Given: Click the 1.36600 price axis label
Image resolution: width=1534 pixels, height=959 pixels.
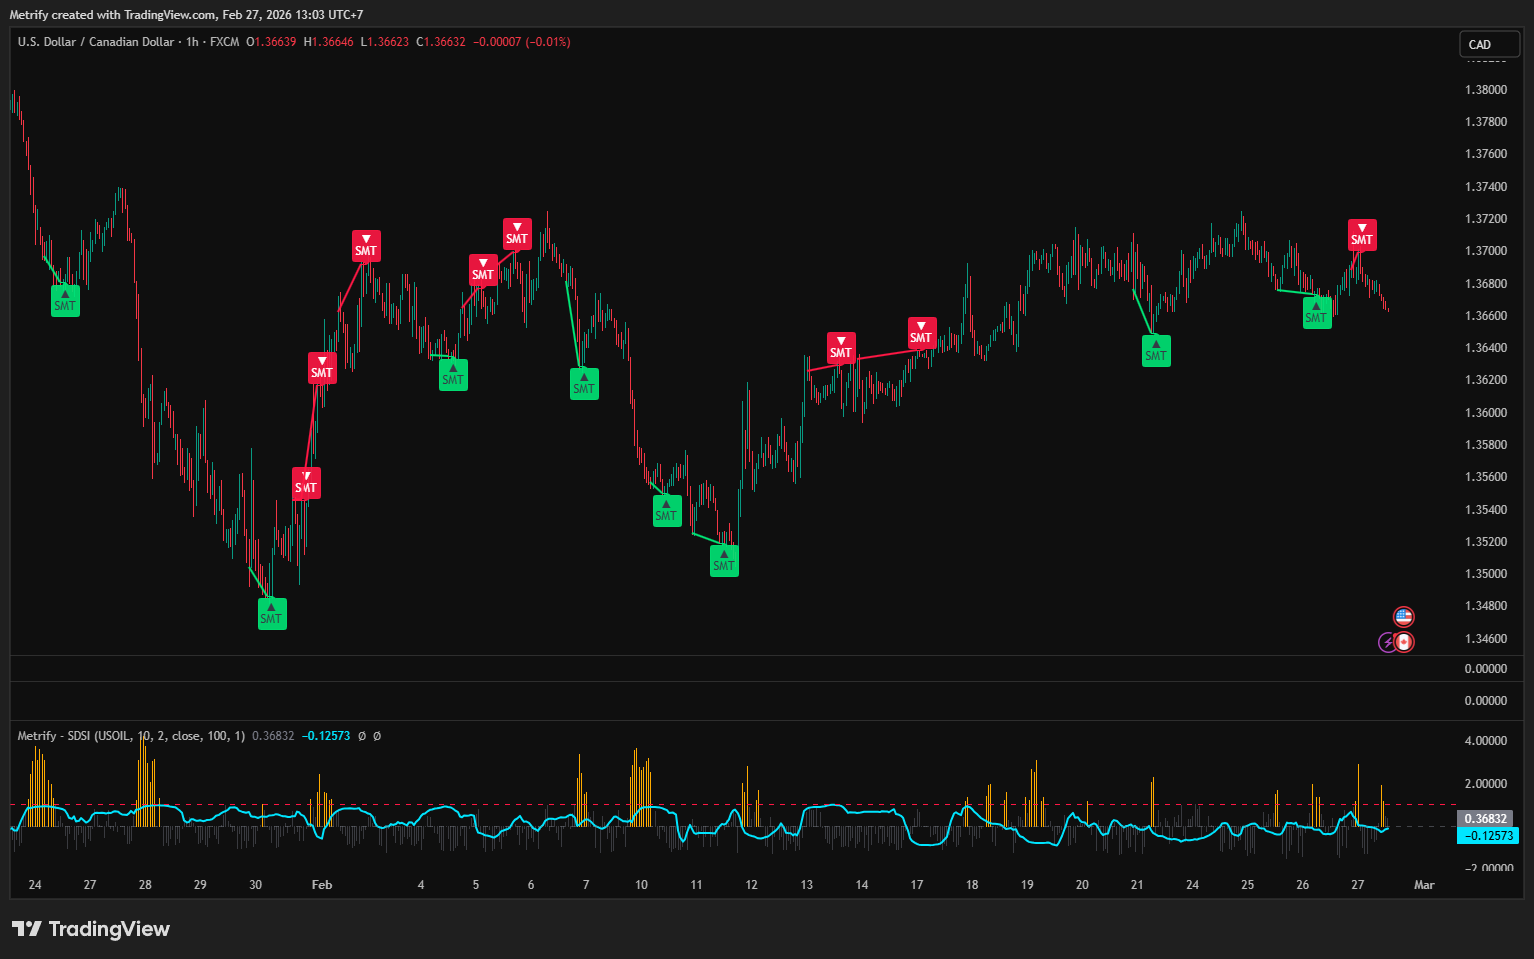Looking at the screenshot, I should click(x=1486, y=316).
